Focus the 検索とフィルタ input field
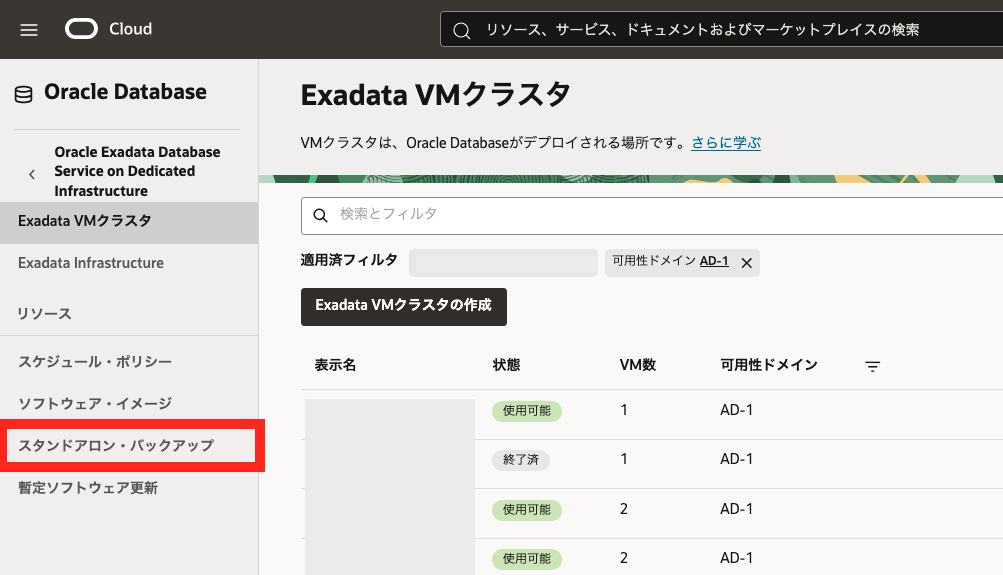Viewport: 1003px width, 575px height. click(660, 214)
